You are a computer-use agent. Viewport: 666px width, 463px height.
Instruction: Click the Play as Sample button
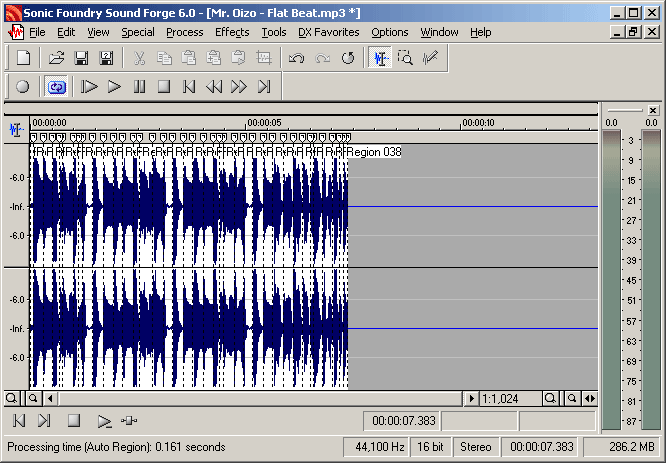point(129,421)
